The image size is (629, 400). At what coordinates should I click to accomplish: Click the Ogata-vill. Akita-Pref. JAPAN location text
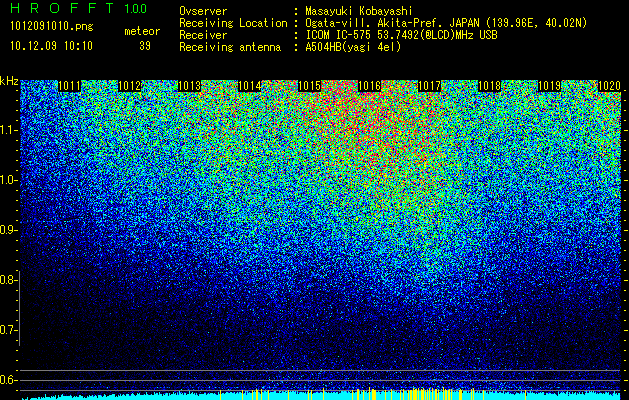[446, 23]
